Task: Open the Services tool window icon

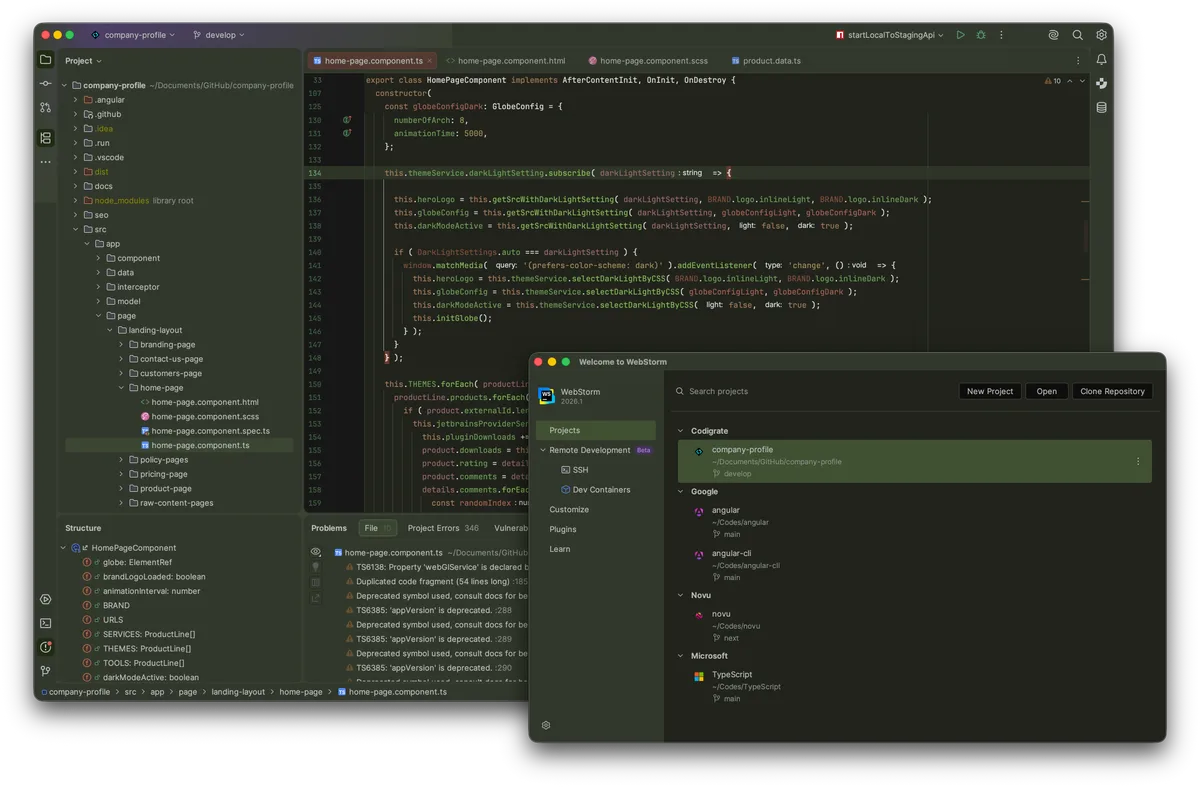Action: (45, 600)
